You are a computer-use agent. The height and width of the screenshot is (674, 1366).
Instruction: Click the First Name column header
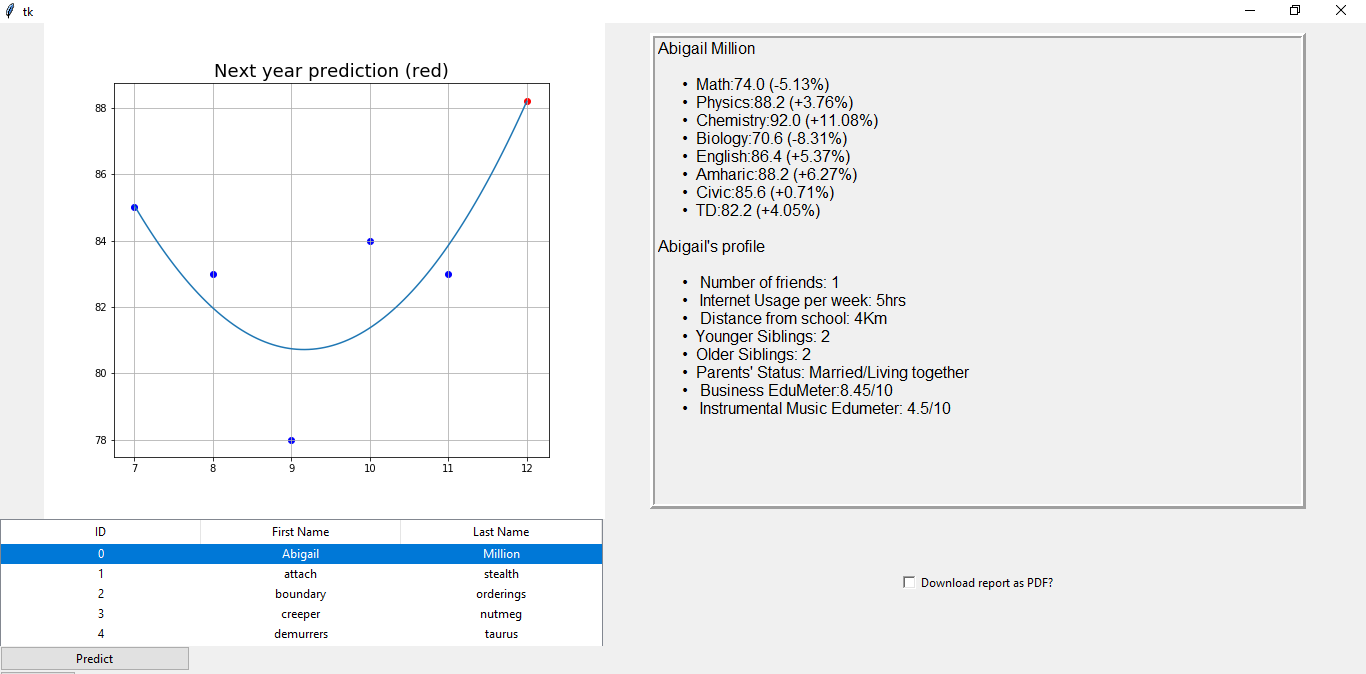coord(301,532)
